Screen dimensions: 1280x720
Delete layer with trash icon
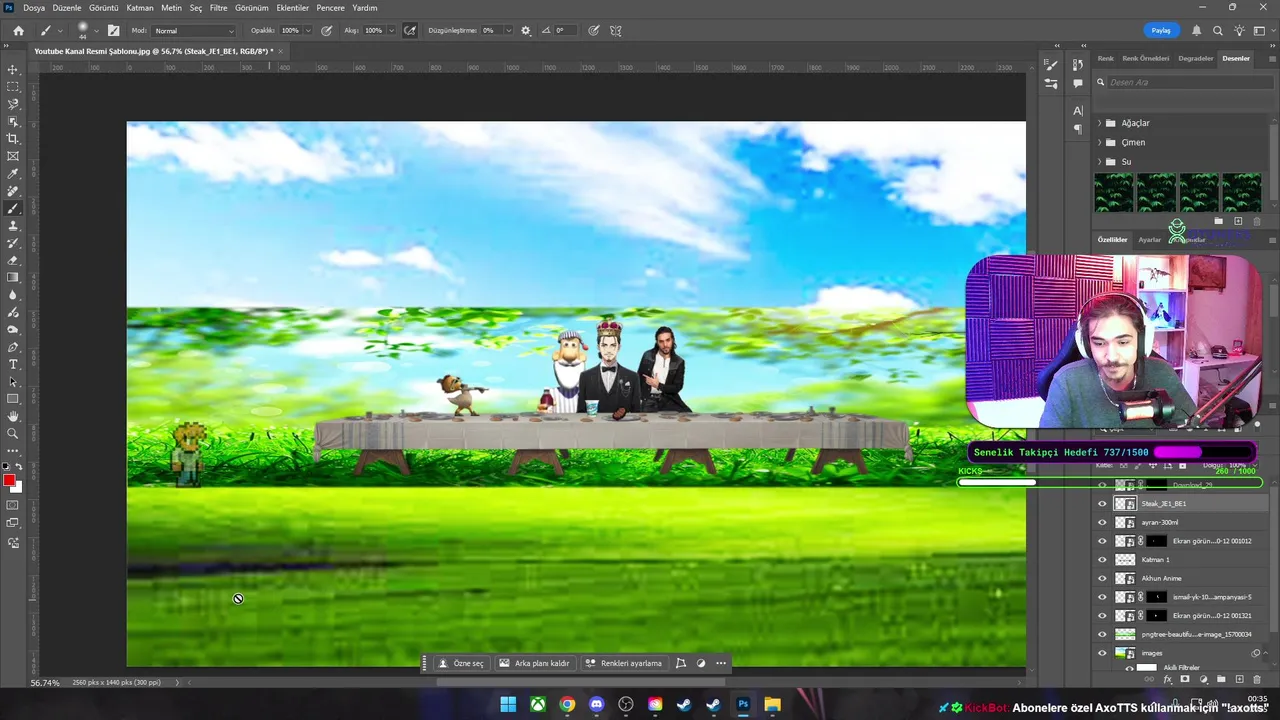[x=1257, y=680]
